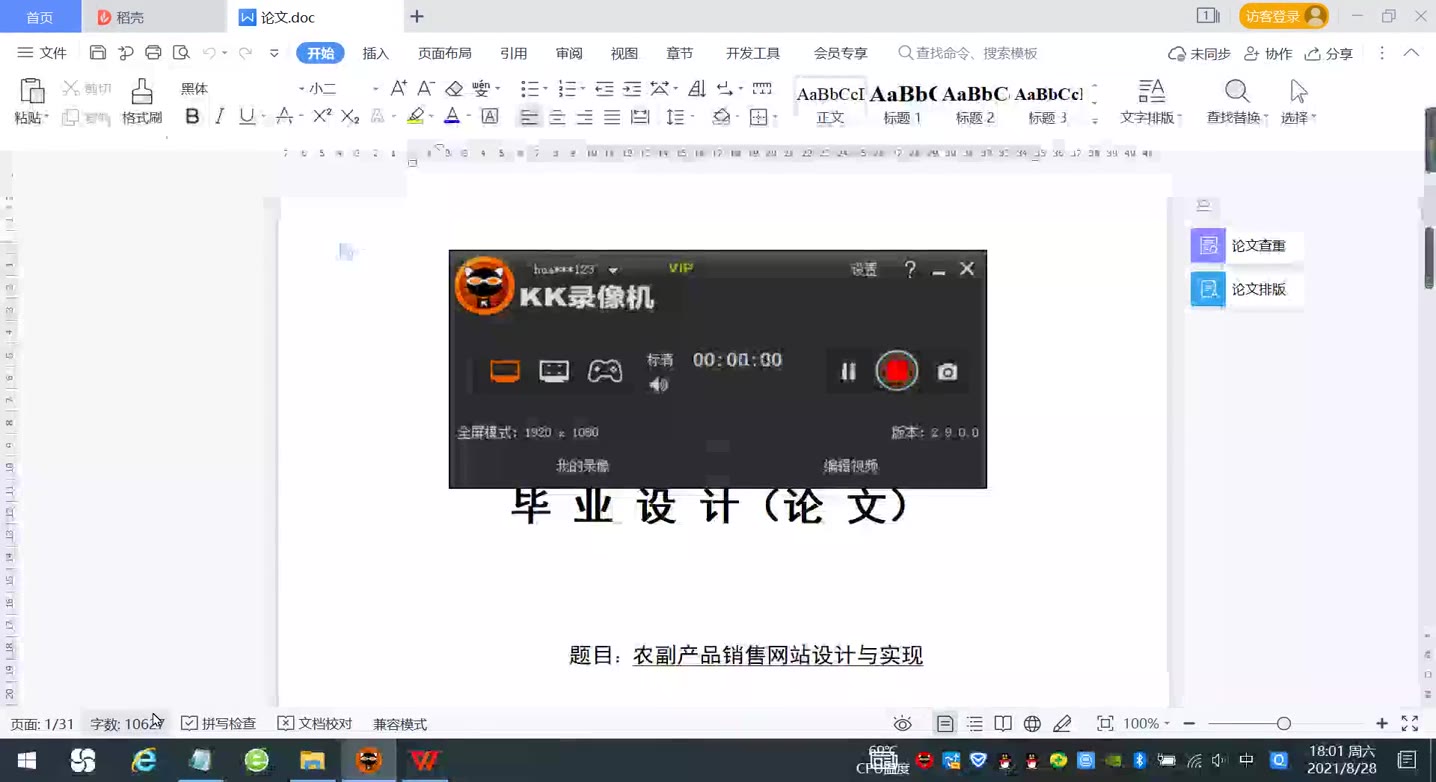Apply the 正文 style

coord(830,103)
